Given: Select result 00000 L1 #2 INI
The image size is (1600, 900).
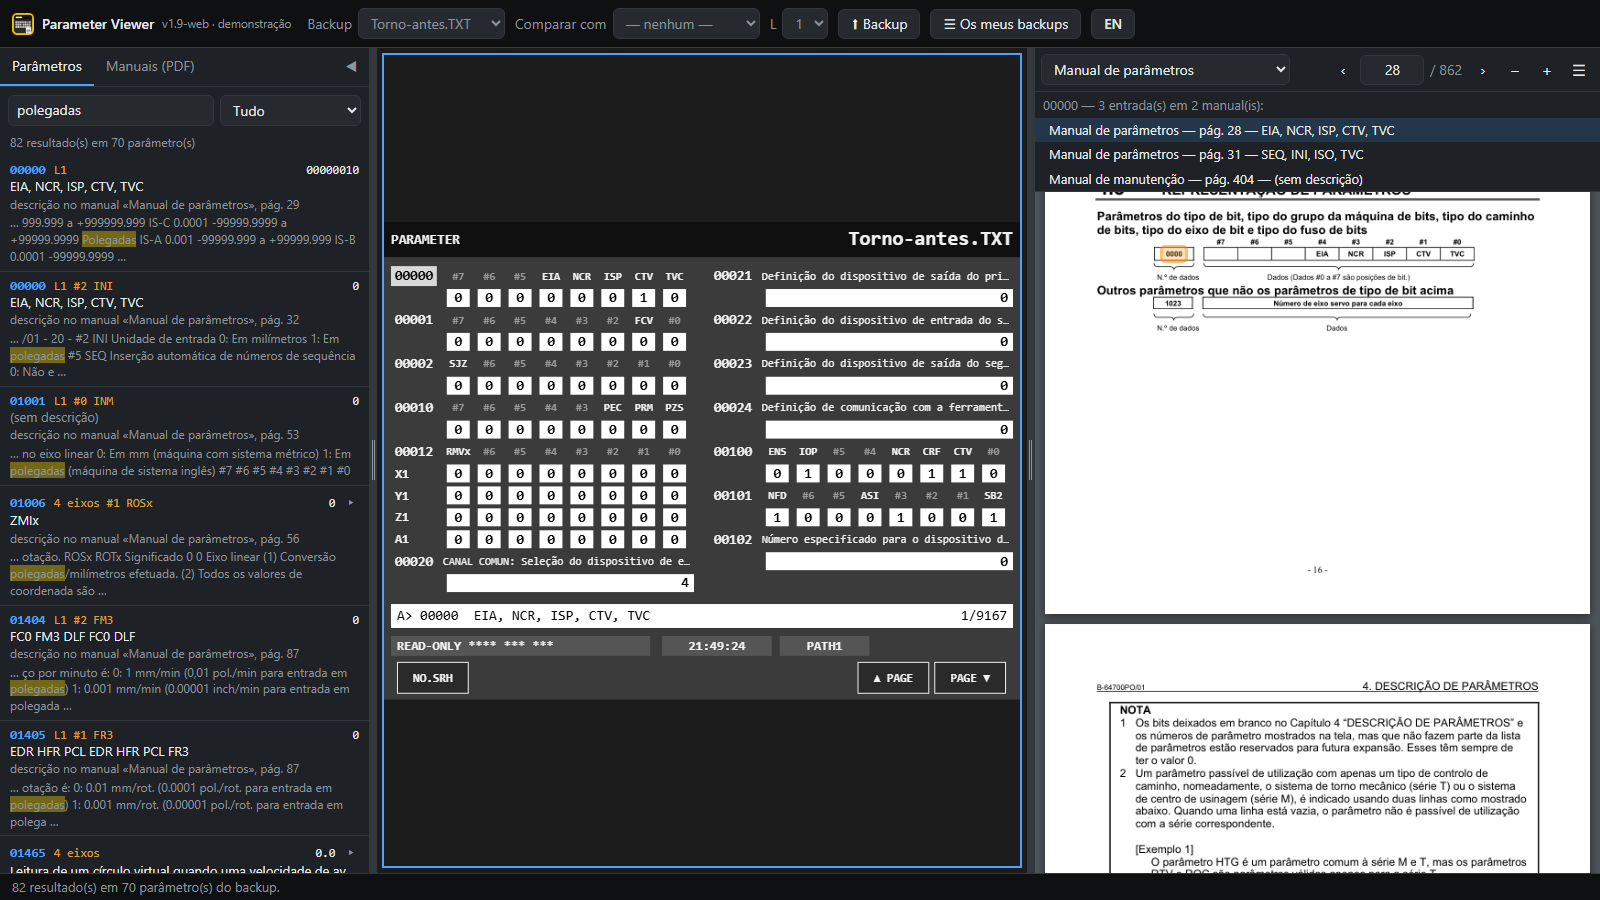Looking at the screenshot, I should pyautogui.click(x=184, y=328).
